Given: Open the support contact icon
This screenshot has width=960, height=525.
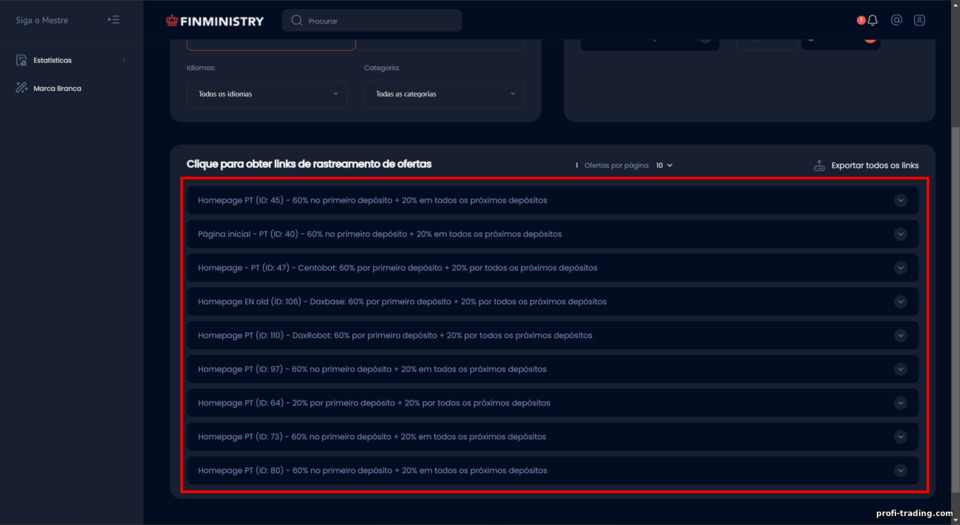Looking at the screenshot, I should click(x=896, y=20).
